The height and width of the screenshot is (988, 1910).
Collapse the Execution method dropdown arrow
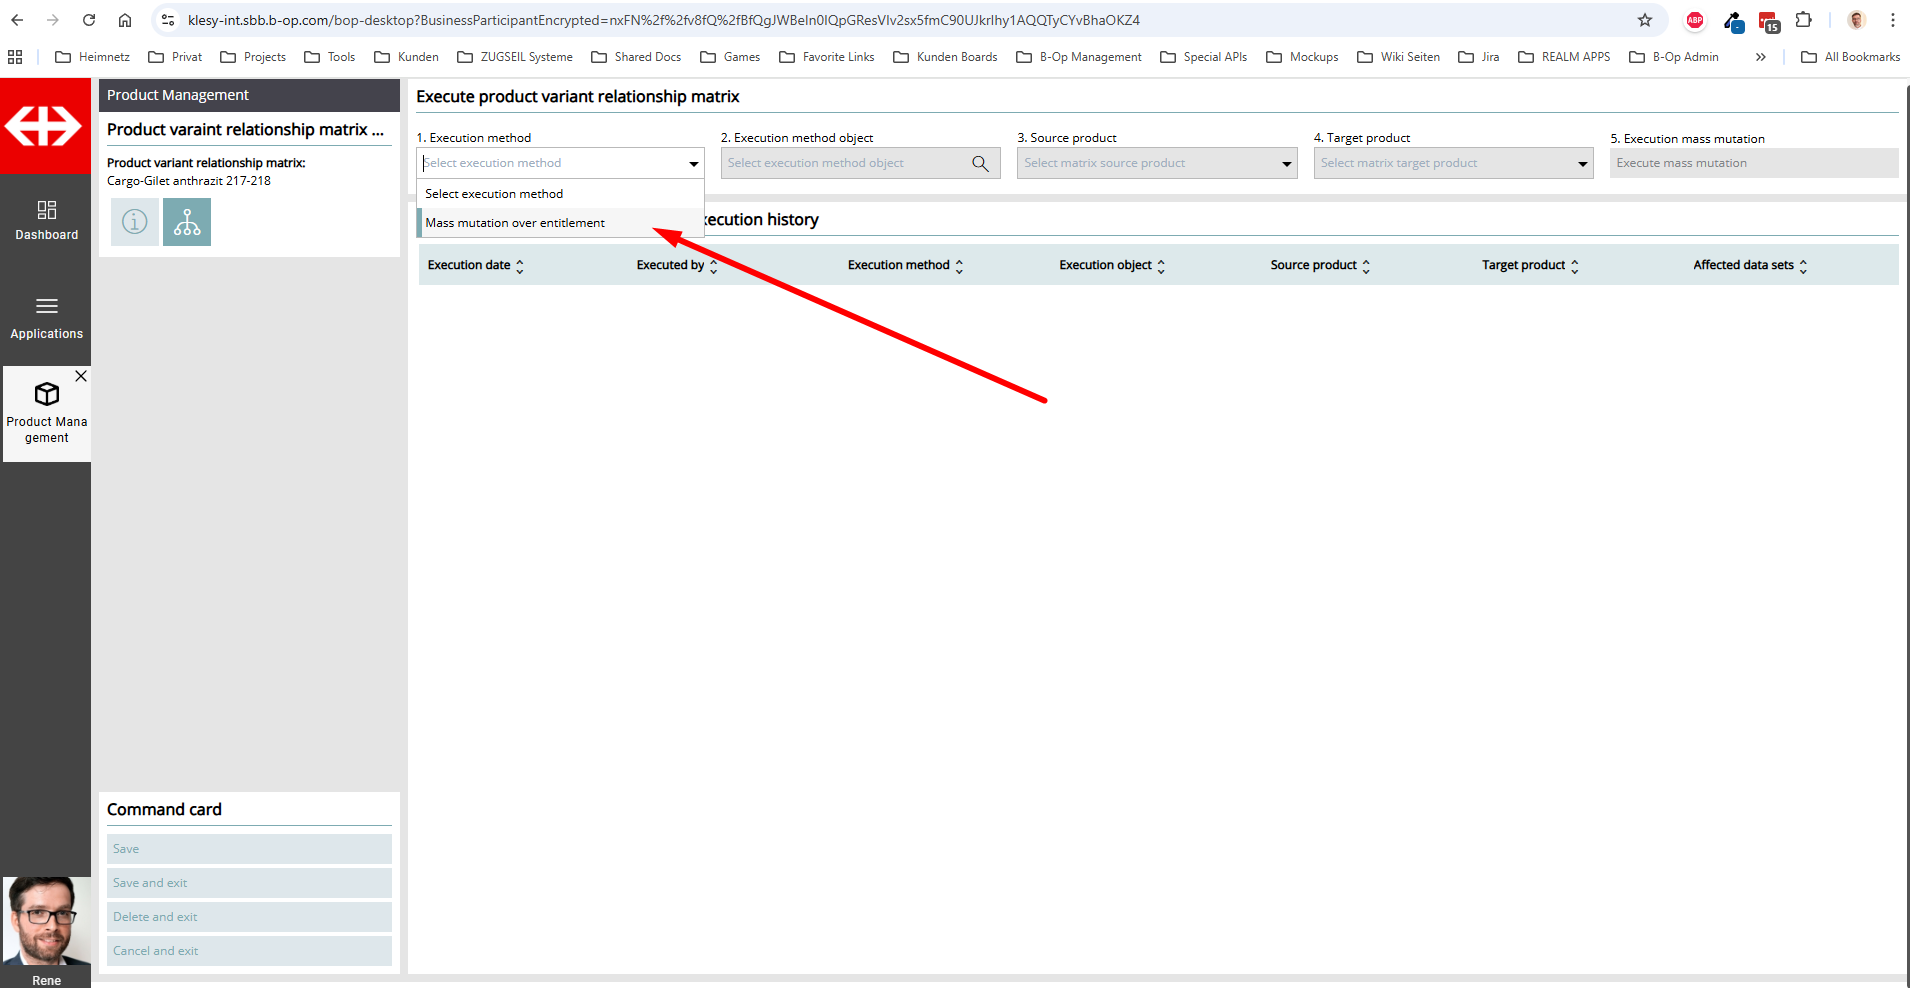point(693,164)
